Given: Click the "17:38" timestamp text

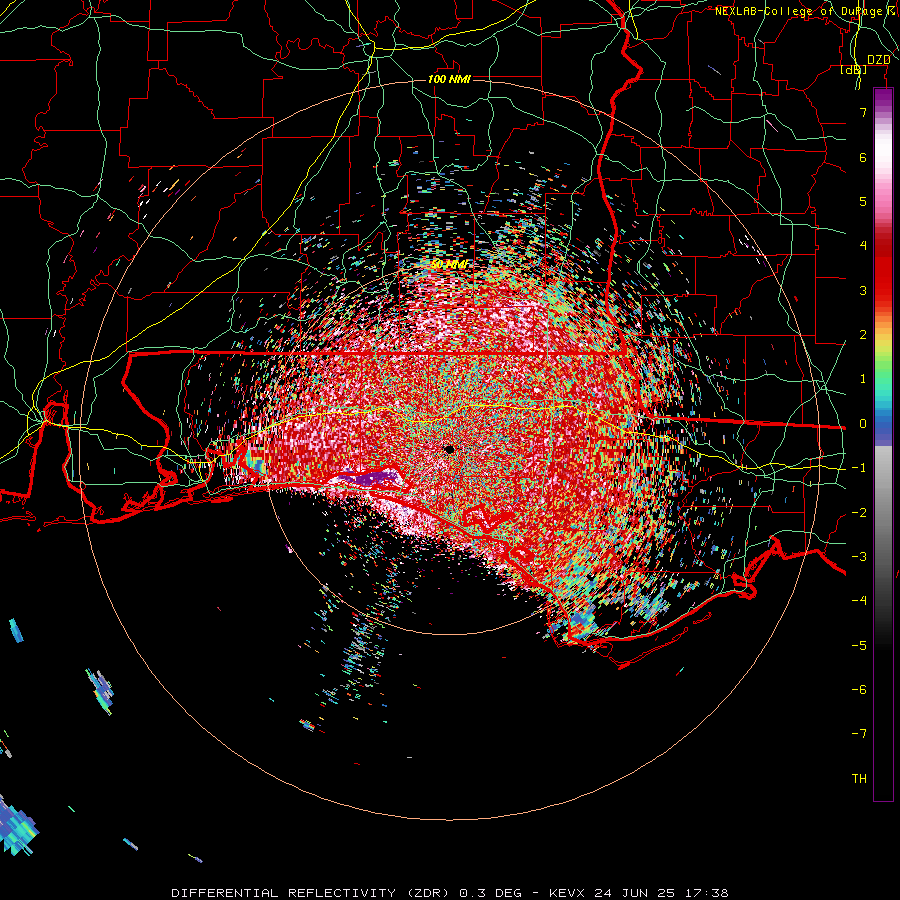Looking at the screenshot, I should coord(706,893).
